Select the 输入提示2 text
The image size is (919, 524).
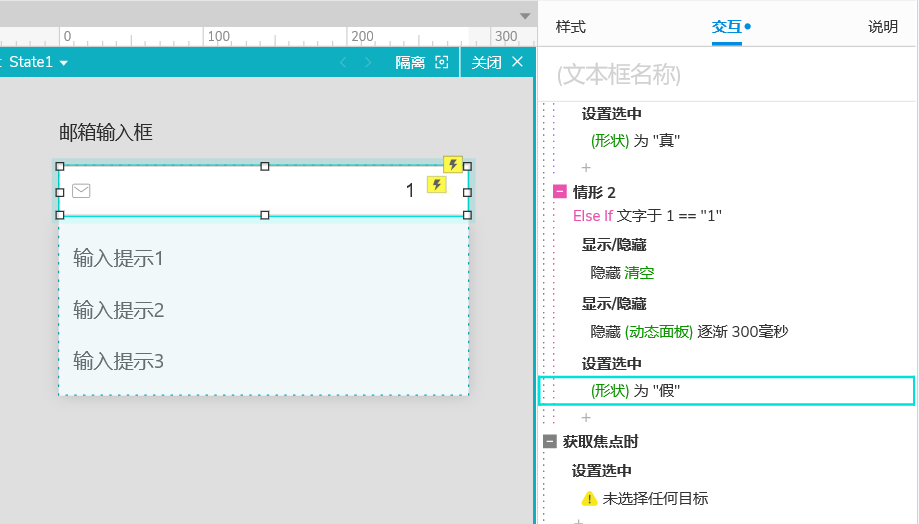(118, 310)
